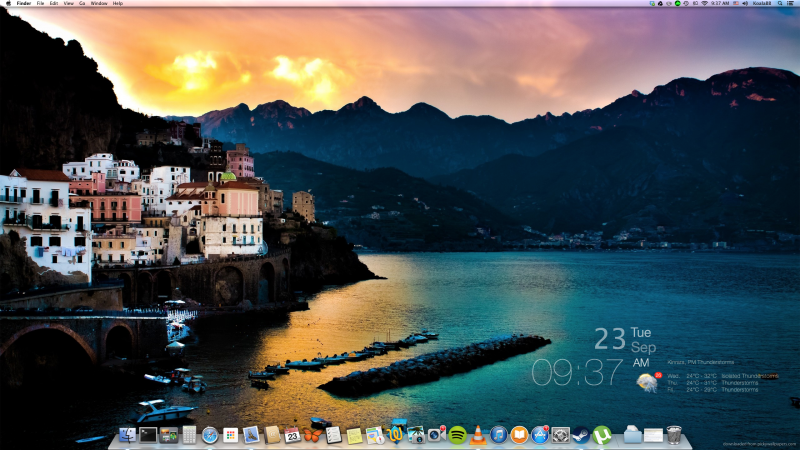Viewport: 800px width, 450px height.
Task: Launch Spotify from the Dock
Action: [x=457, y=435]
